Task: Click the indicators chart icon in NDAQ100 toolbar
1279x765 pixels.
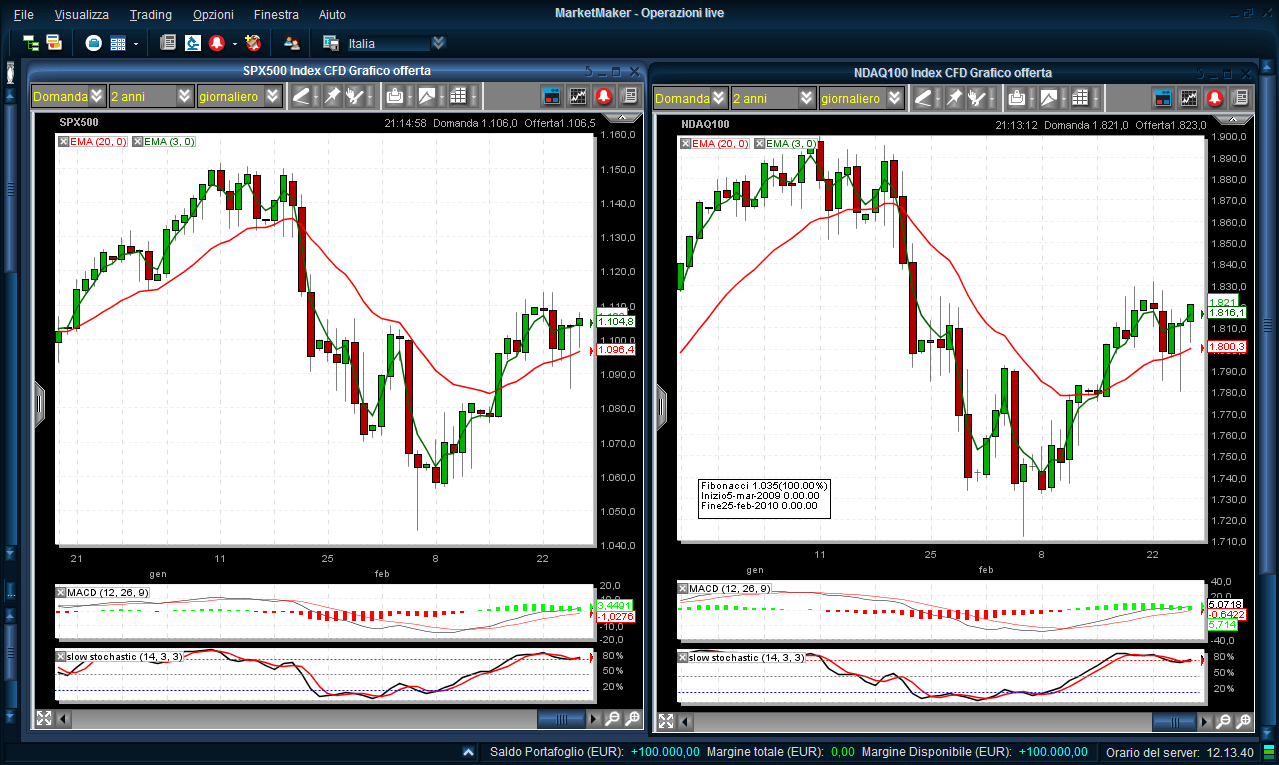Action: click(x=1189, y=98)
